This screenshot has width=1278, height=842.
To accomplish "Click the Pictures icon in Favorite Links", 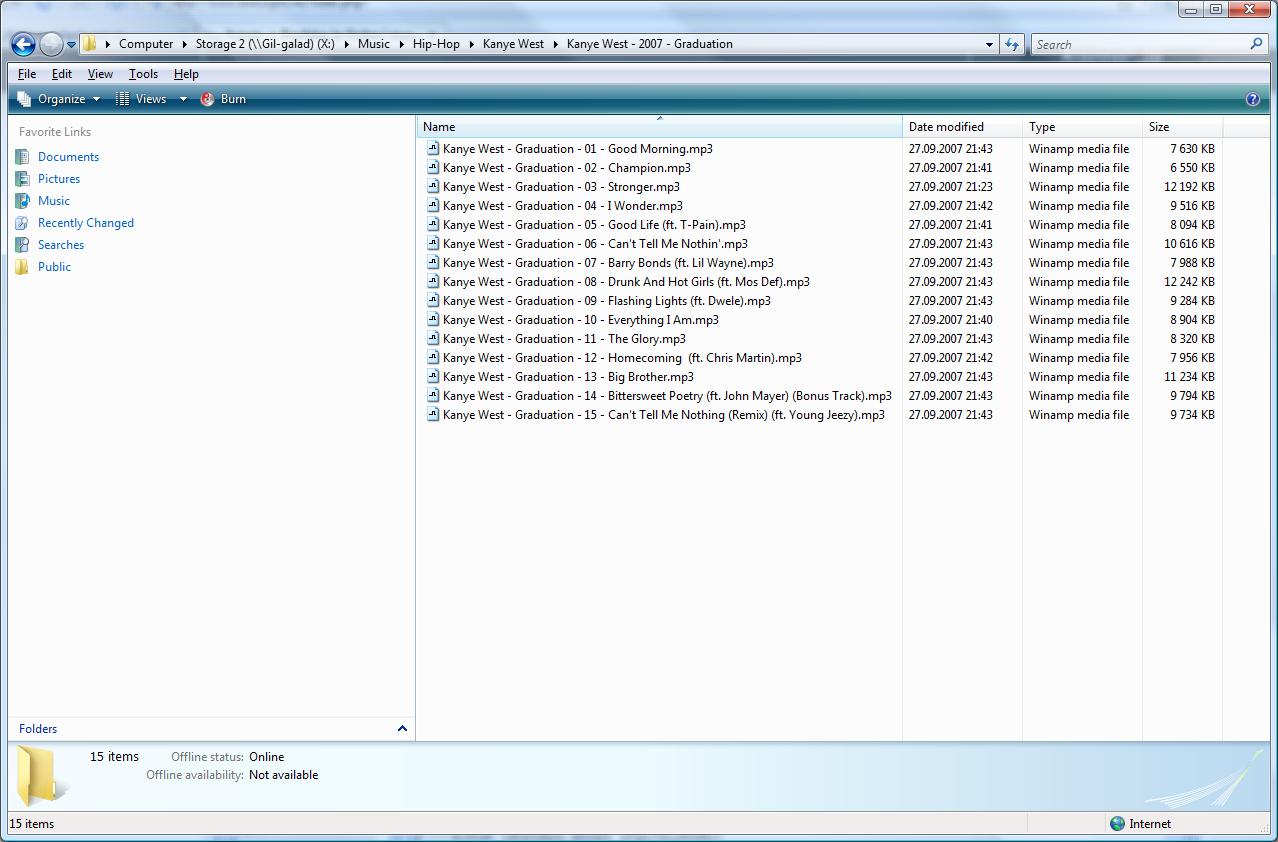I will pyautogui.click(x=22, y=179).
